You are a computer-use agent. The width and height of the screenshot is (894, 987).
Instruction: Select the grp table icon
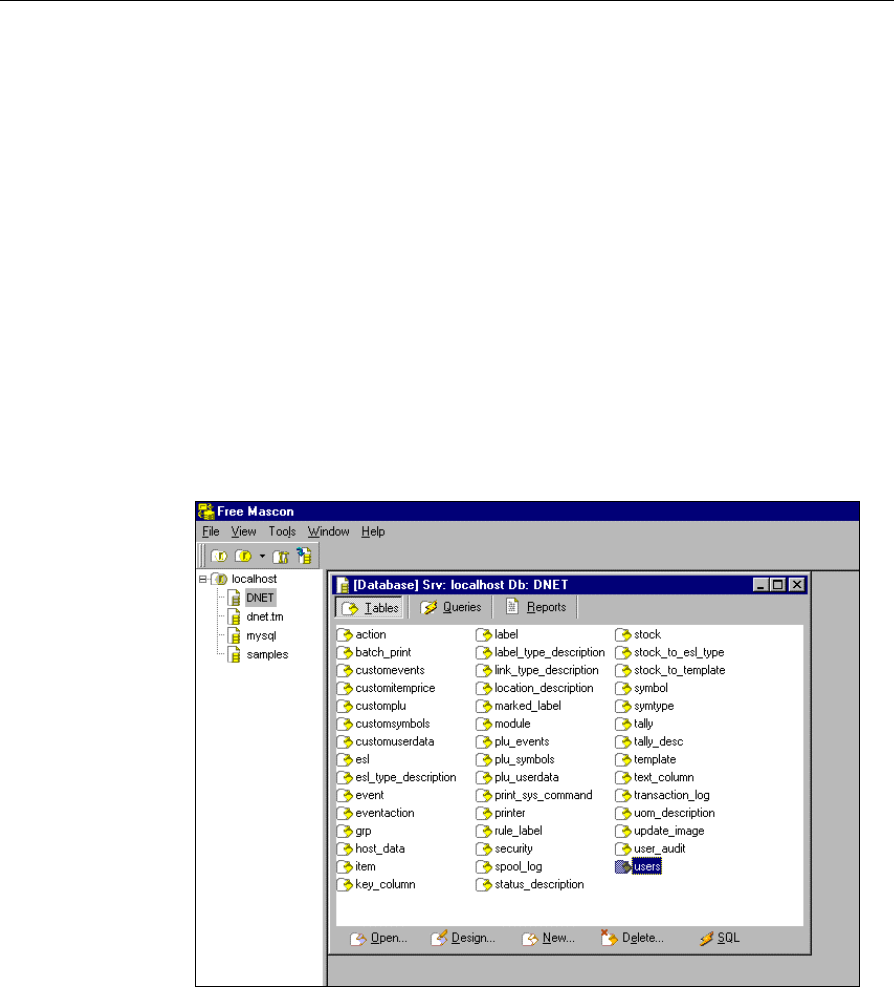click(344, 832)
